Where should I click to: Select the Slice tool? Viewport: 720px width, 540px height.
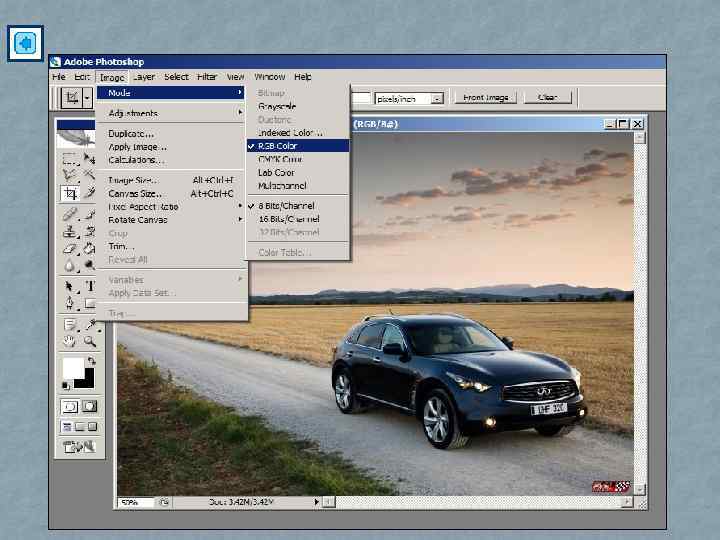point(89,193)
